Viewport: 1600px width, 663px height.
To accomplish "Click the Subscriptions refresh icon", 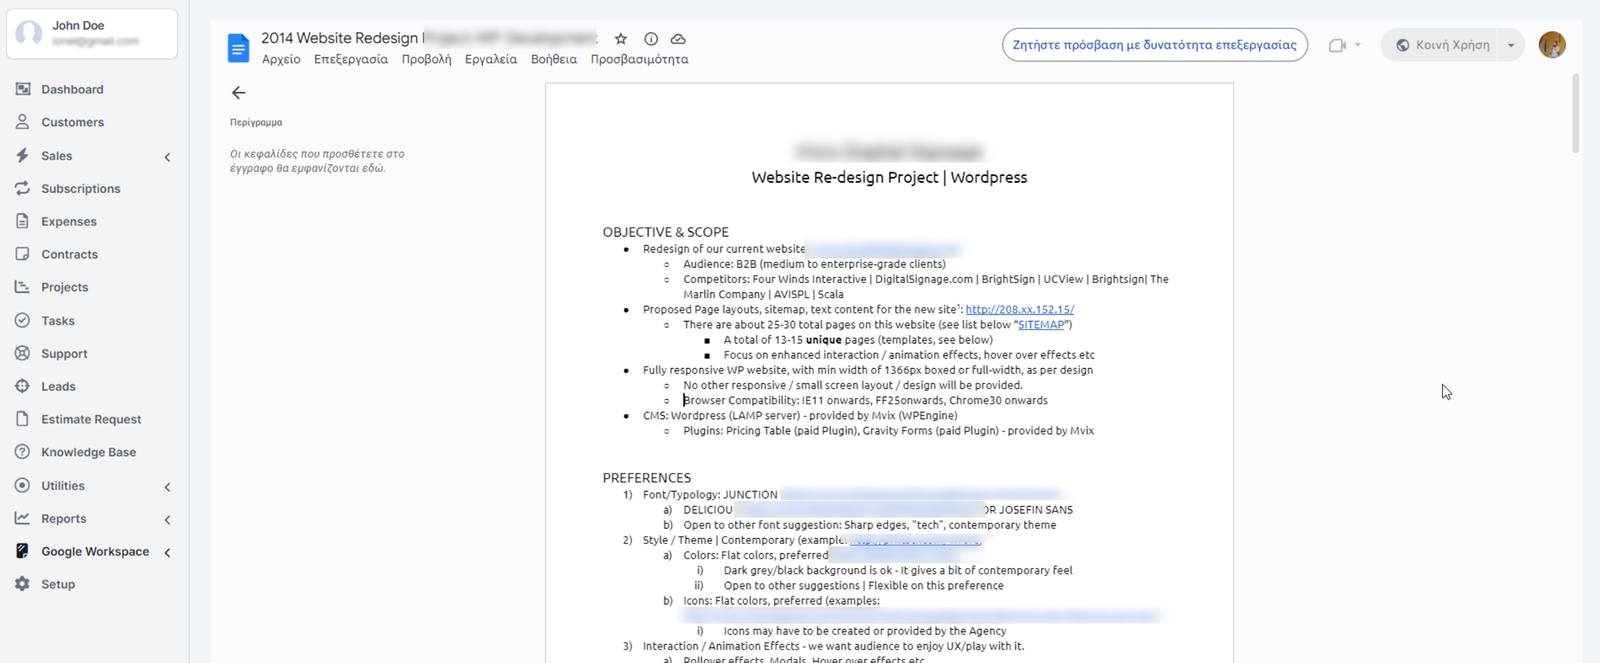I will 22,188.
